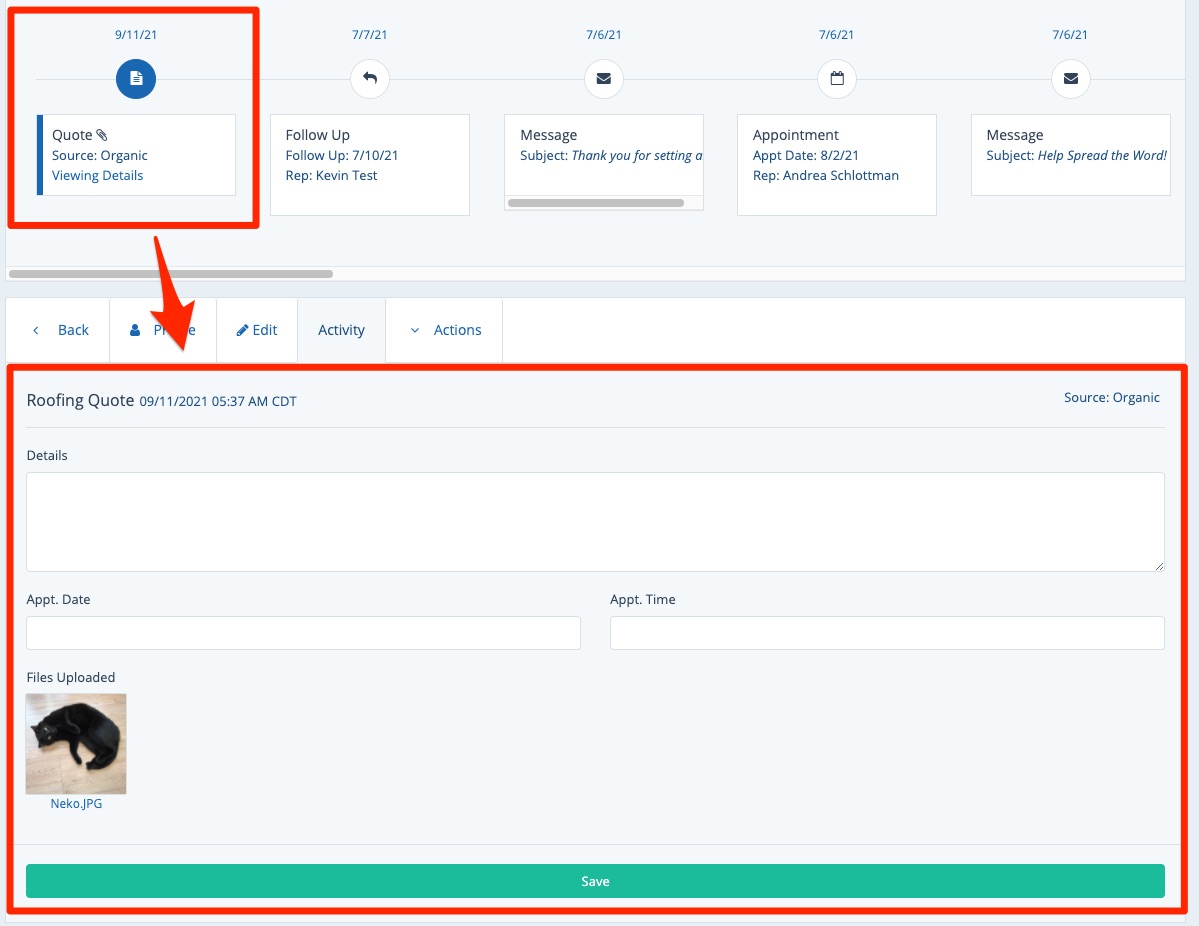Click the black cat image thumbnail

pos(76,743)
